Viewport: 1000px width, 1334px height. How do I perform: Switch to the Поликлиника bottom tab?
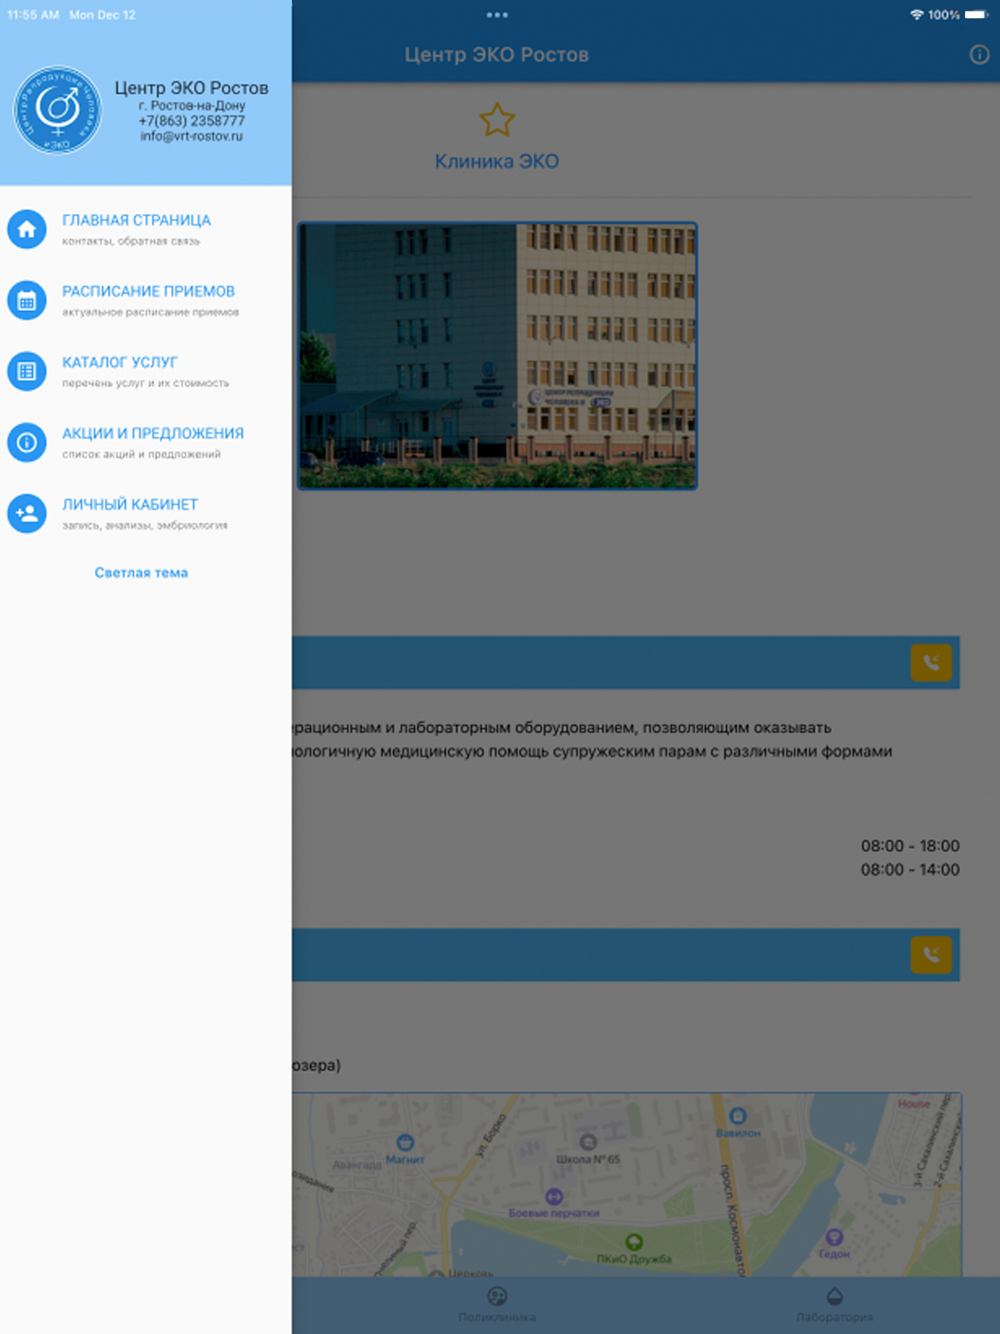pos(497,1305)
